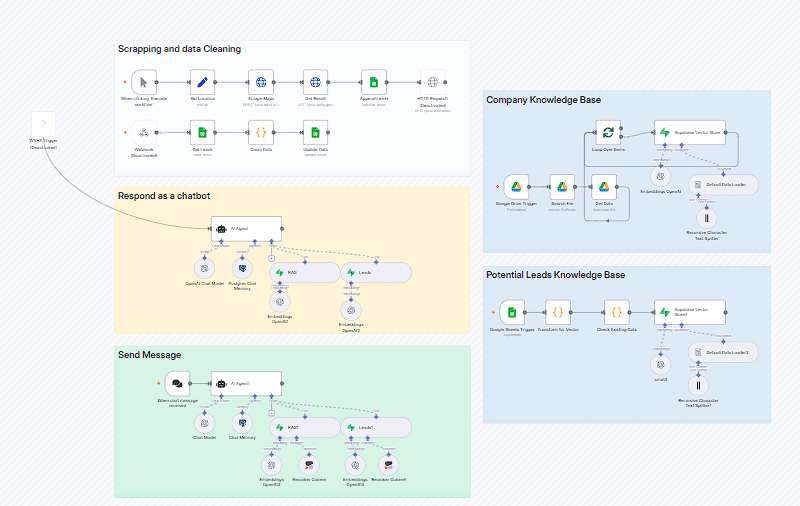Click the plus connector under the chatbot AI Agent

pyautogui.click(x=270, y=257)
